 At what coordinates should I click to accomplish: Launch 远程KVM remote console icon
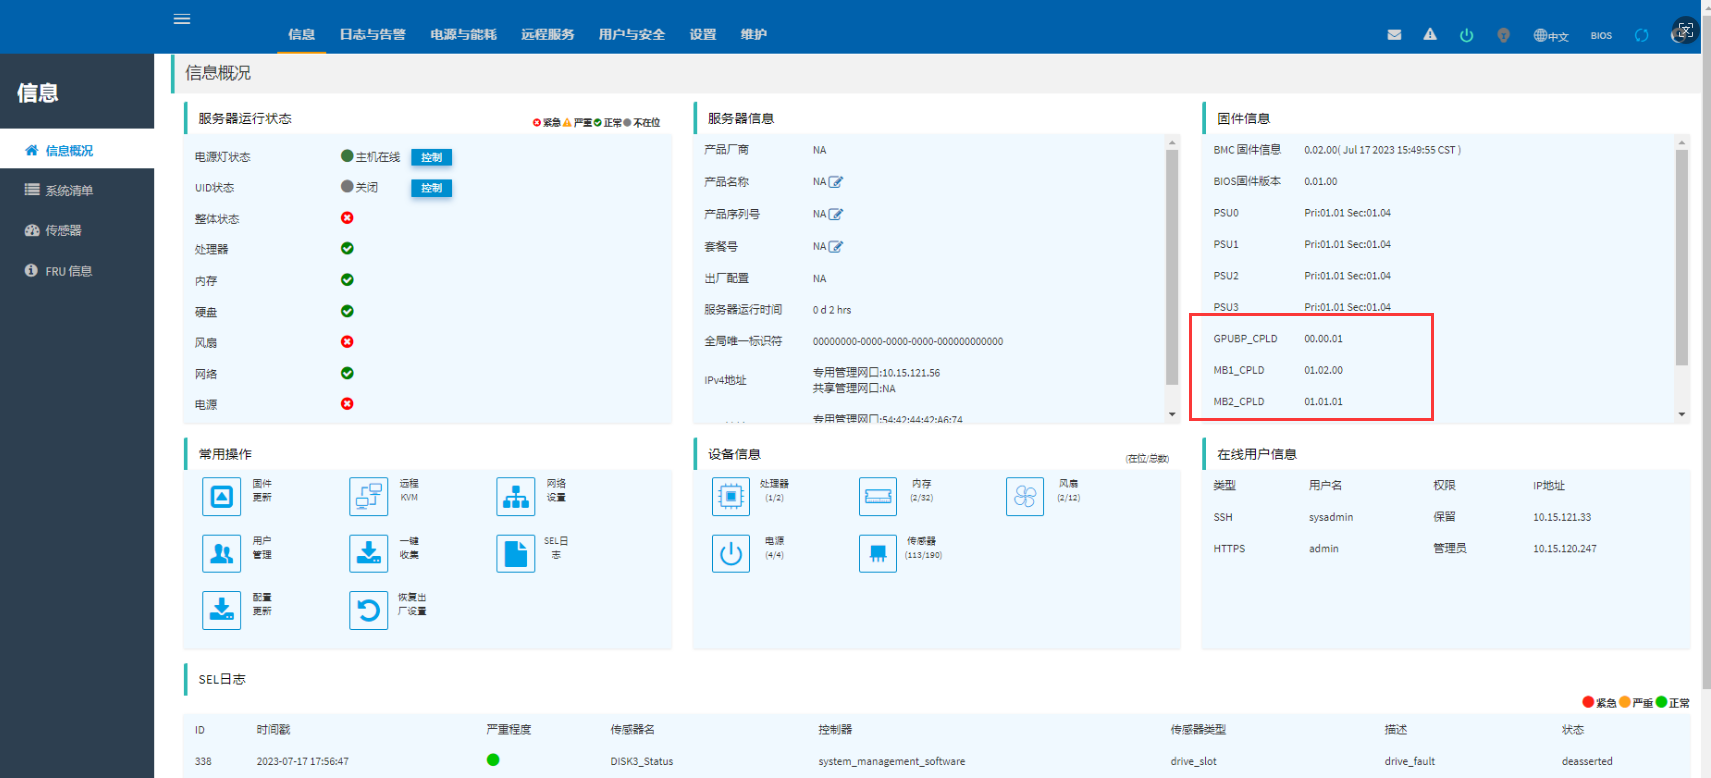(368, 496)
